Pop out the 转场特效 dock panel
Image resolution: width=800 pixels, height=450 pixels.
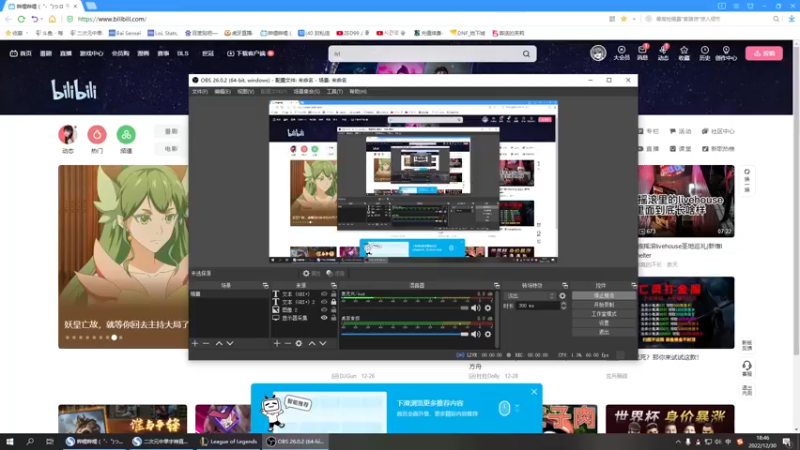pyautogui.click(x=565, y=285)
